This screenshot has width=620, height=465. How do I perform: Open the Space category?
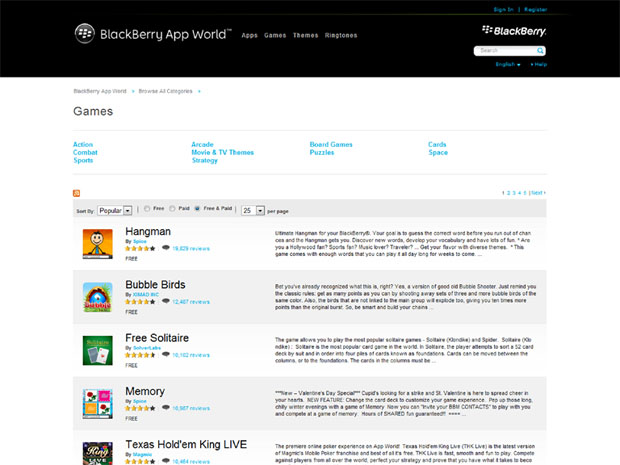click(438, 152)
